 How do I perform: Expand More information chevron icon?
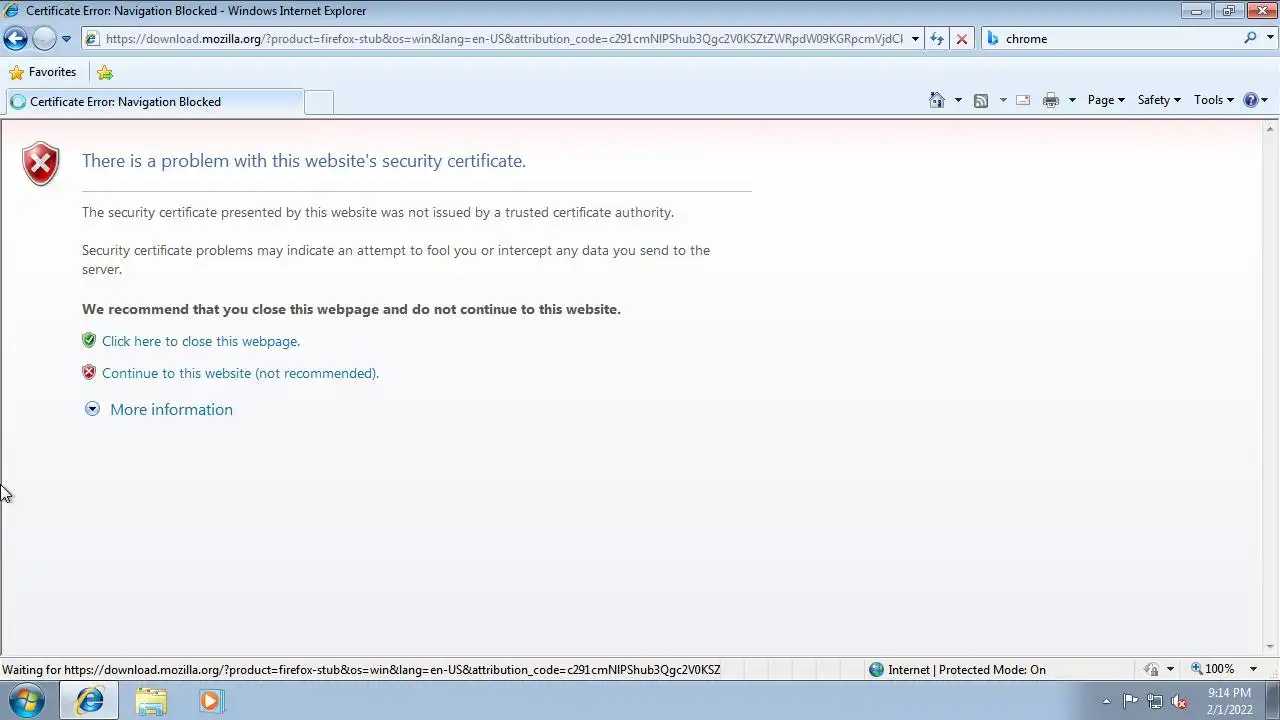pyautogui.click(x=92, y=409)
